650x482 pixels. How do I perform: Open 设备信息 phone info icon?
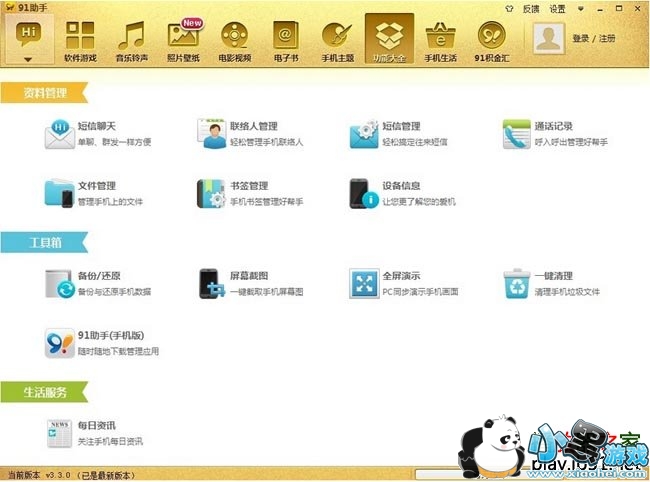coord(364,193)
